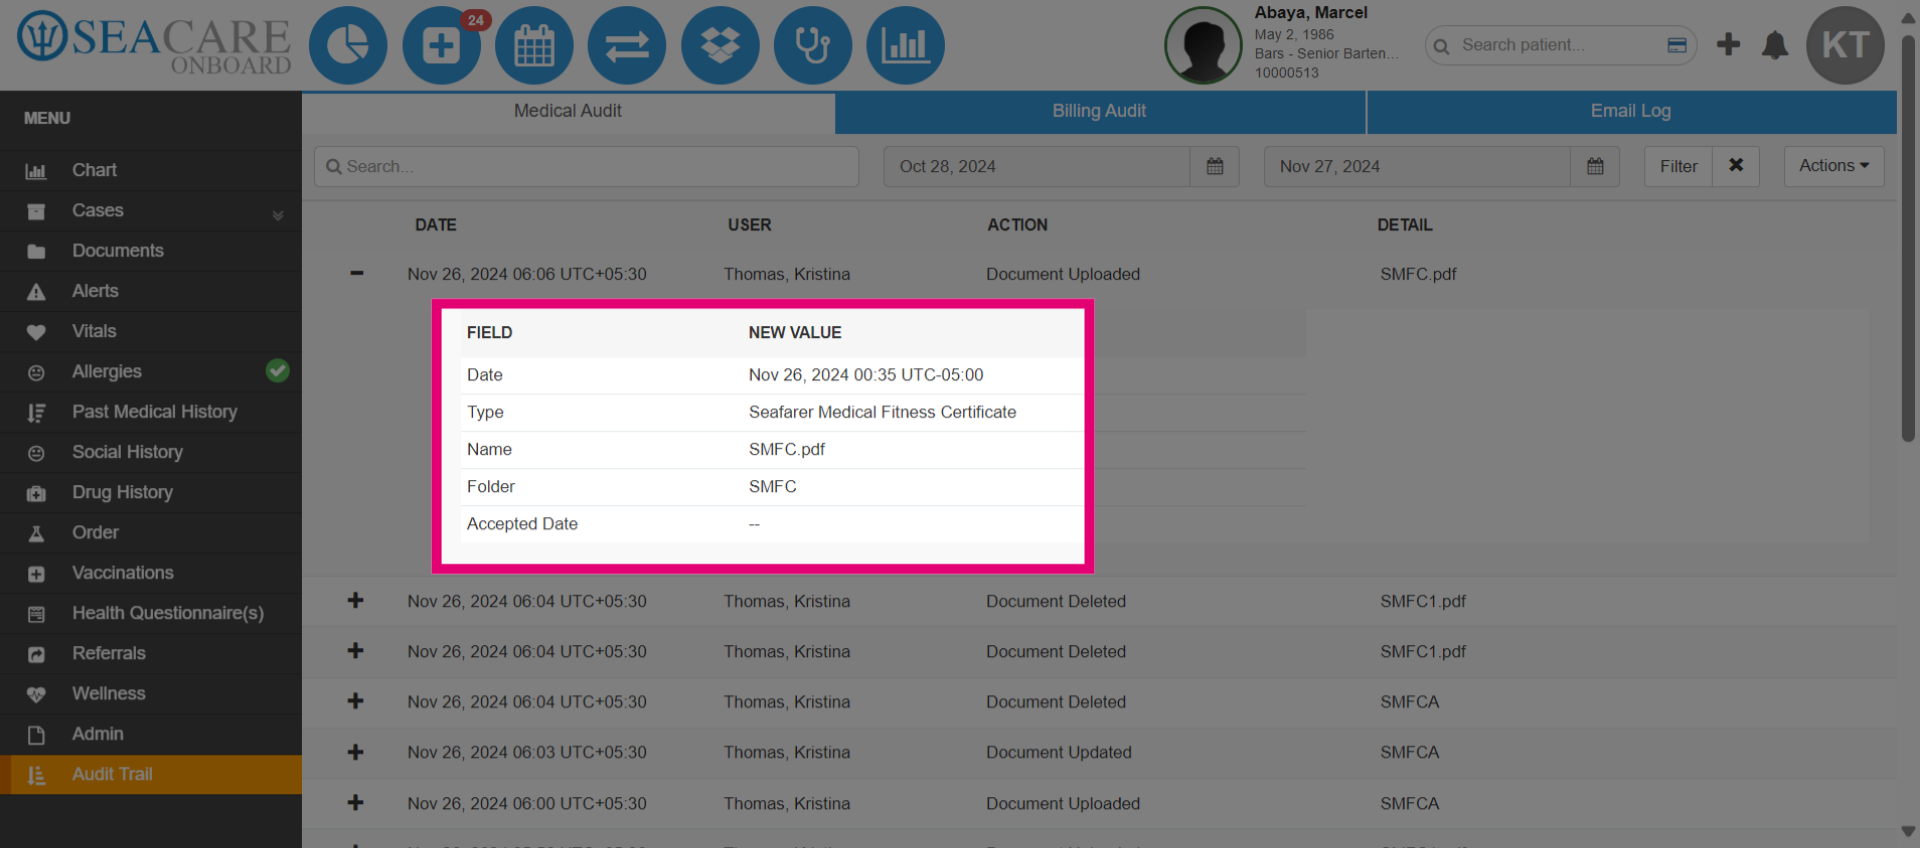Open Wellness in the side menu
Screen dimensions: 1920x848
pyautogui.click(x=151, y=694)
